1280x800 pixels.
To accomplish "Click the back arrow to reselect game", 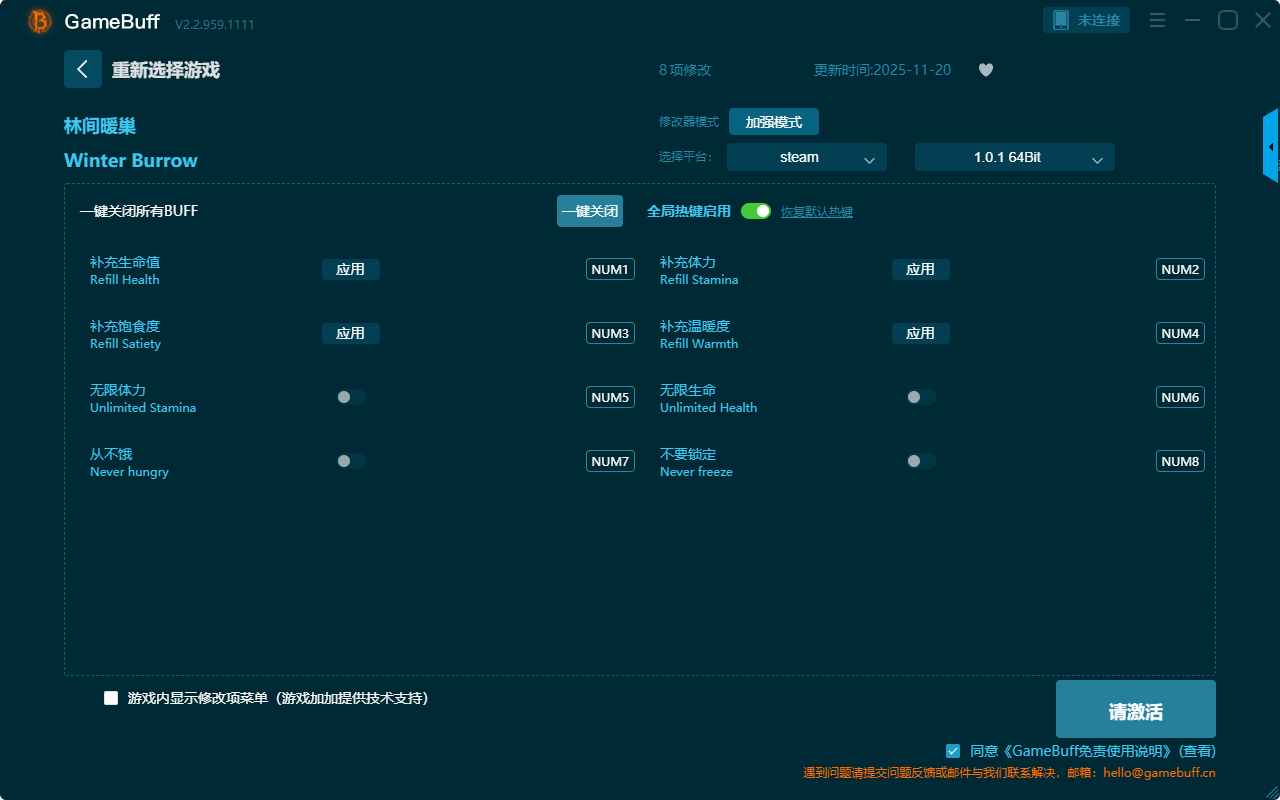I will 82,69.
